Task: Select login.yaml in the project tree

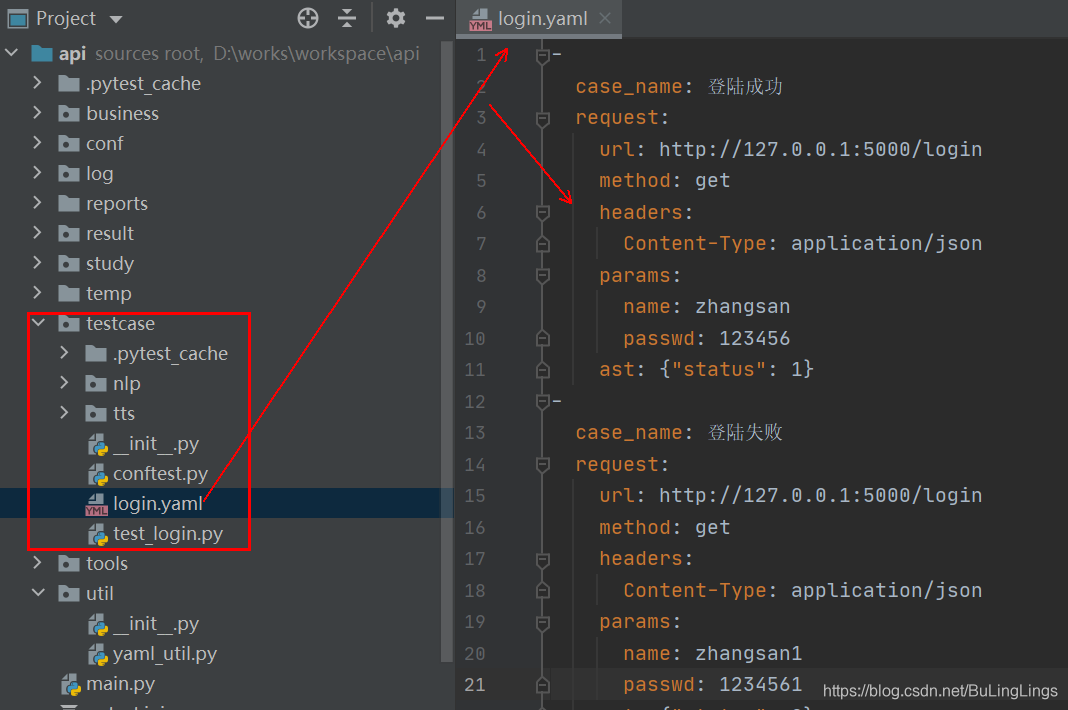Action: click(157, 504)
